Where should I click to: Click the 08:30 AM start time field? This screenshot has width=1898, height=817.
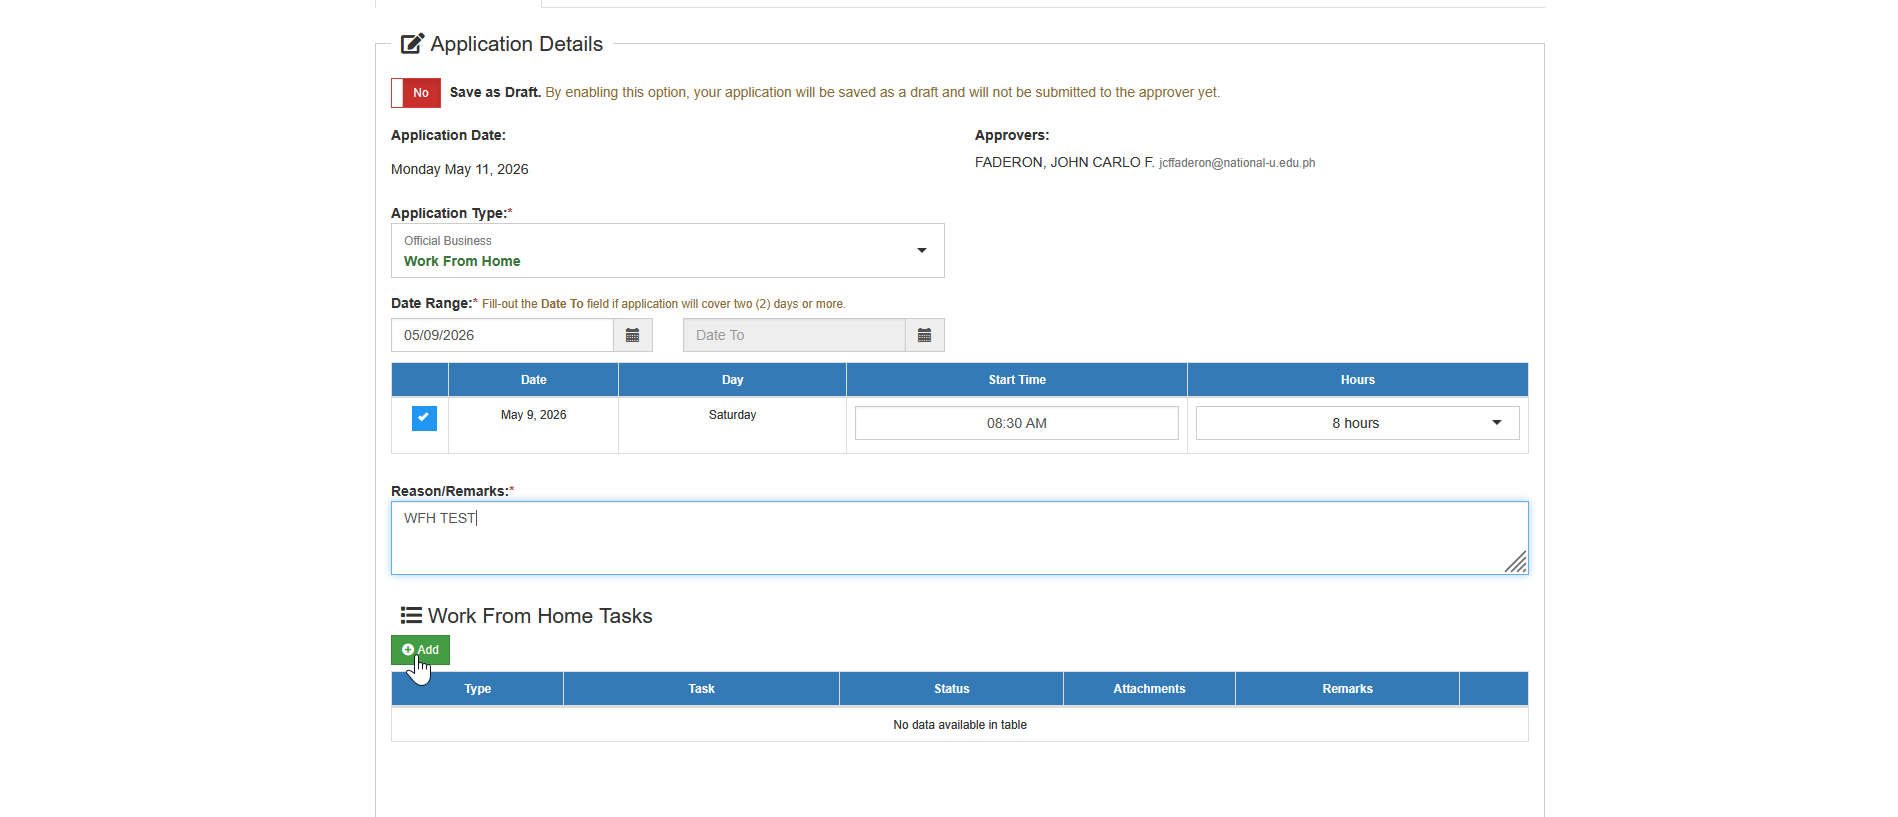click(1016, 423)
